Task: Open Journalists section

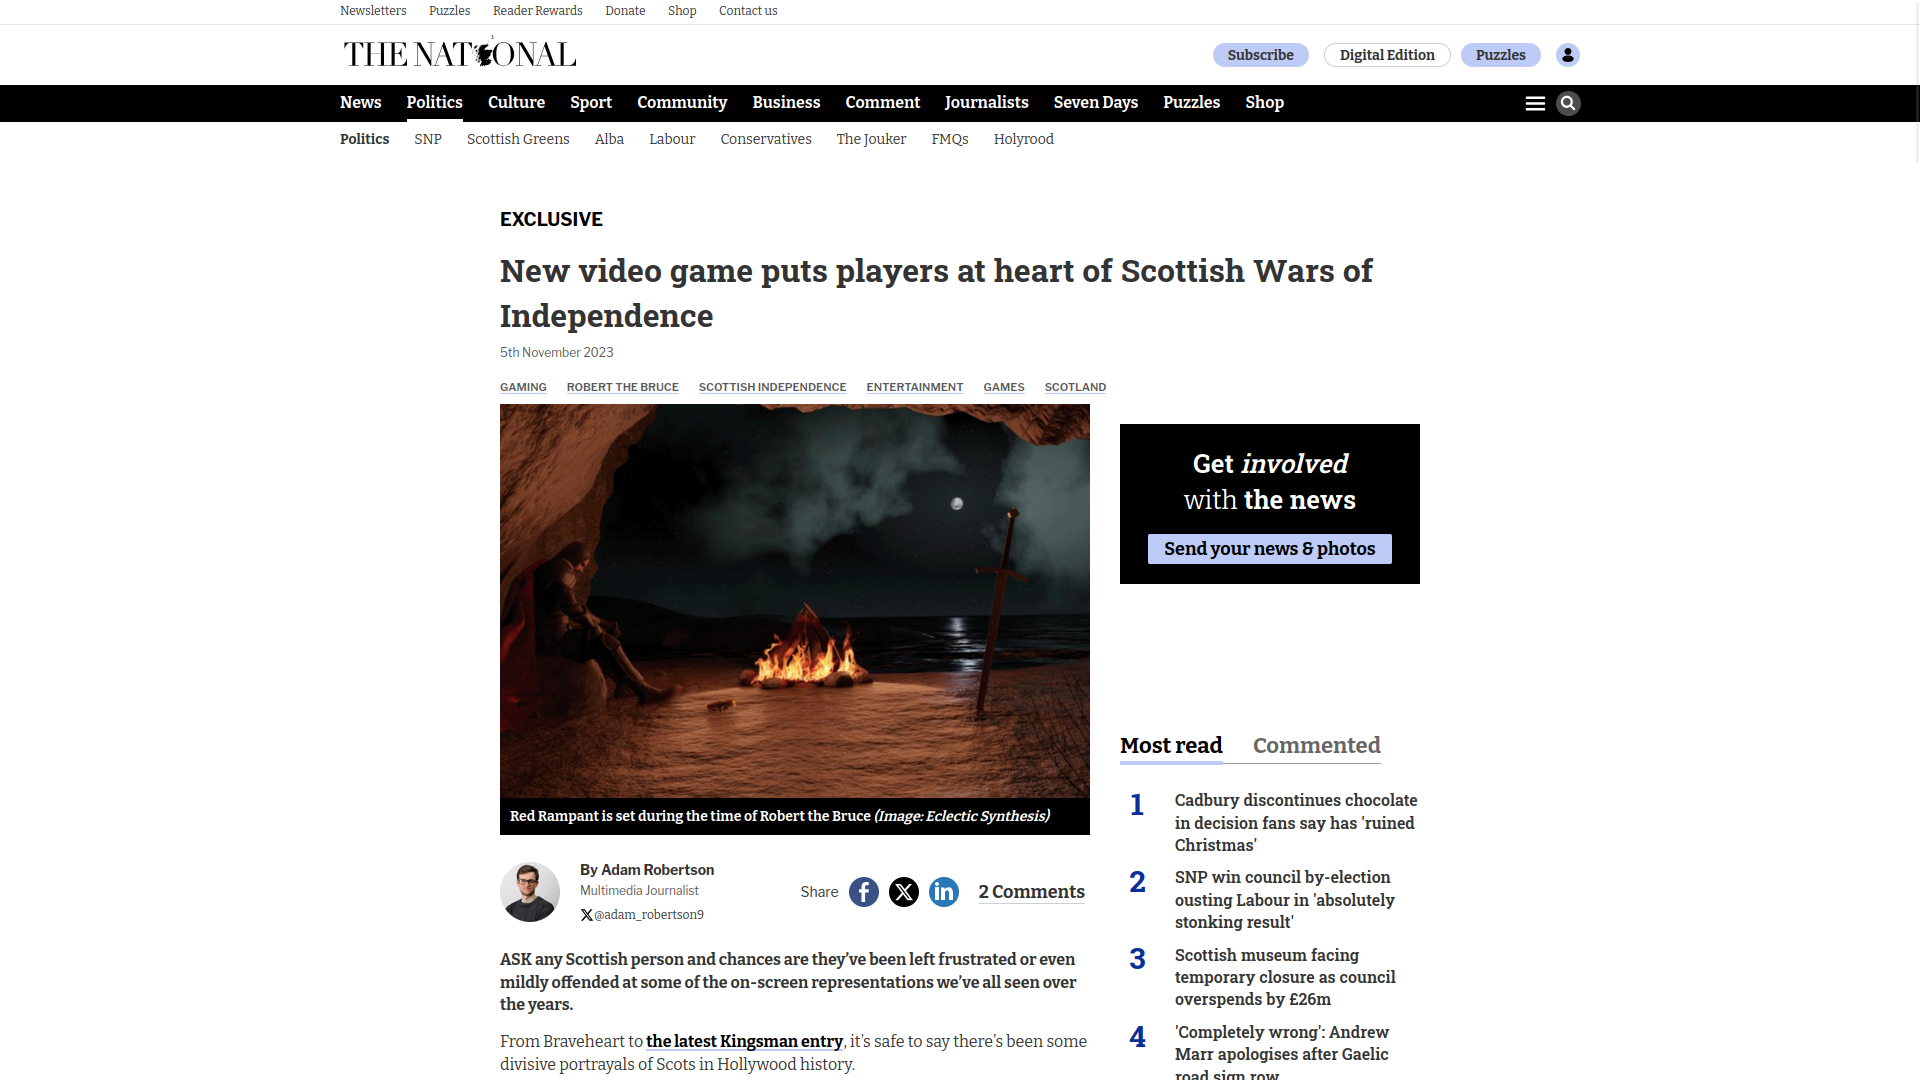Action: tap(986, 102)
